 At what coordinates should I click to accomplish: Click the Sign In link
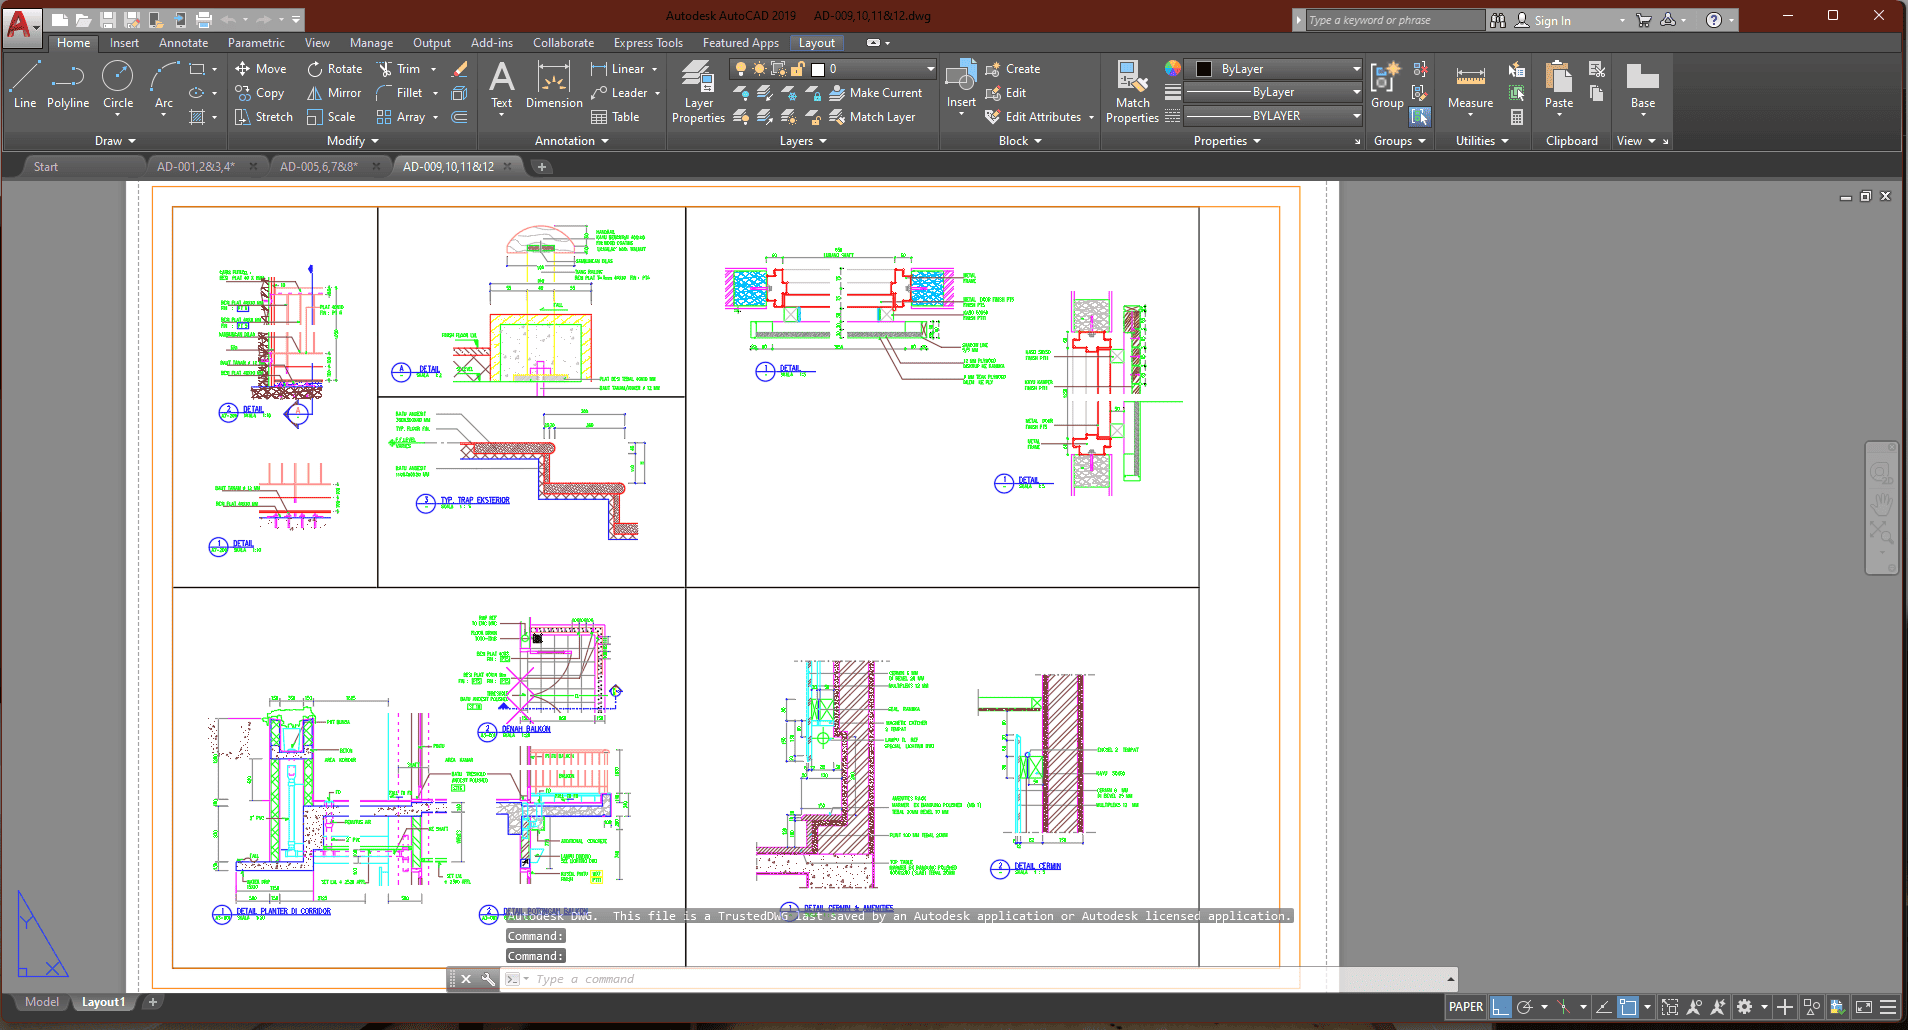[x=1552, y=20]
